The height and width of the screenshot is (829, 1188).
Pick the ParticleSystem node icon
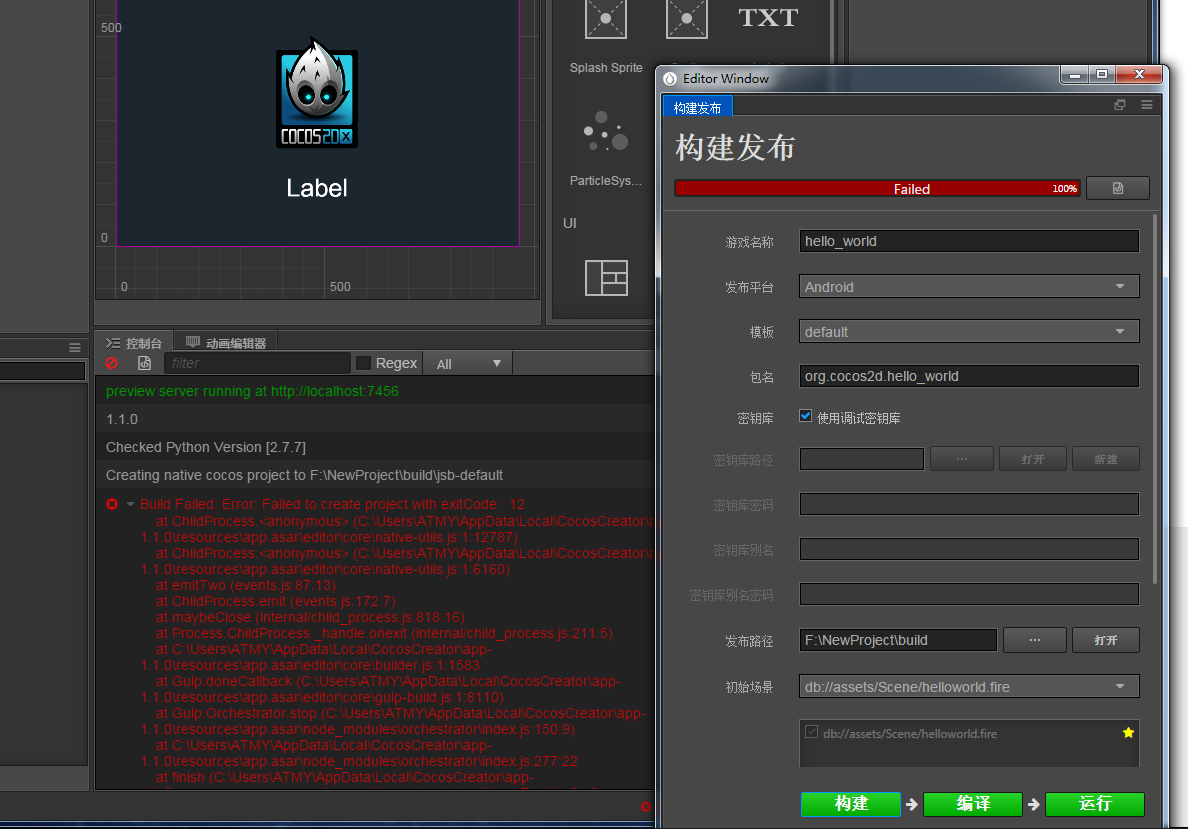[x=605, y=132]
